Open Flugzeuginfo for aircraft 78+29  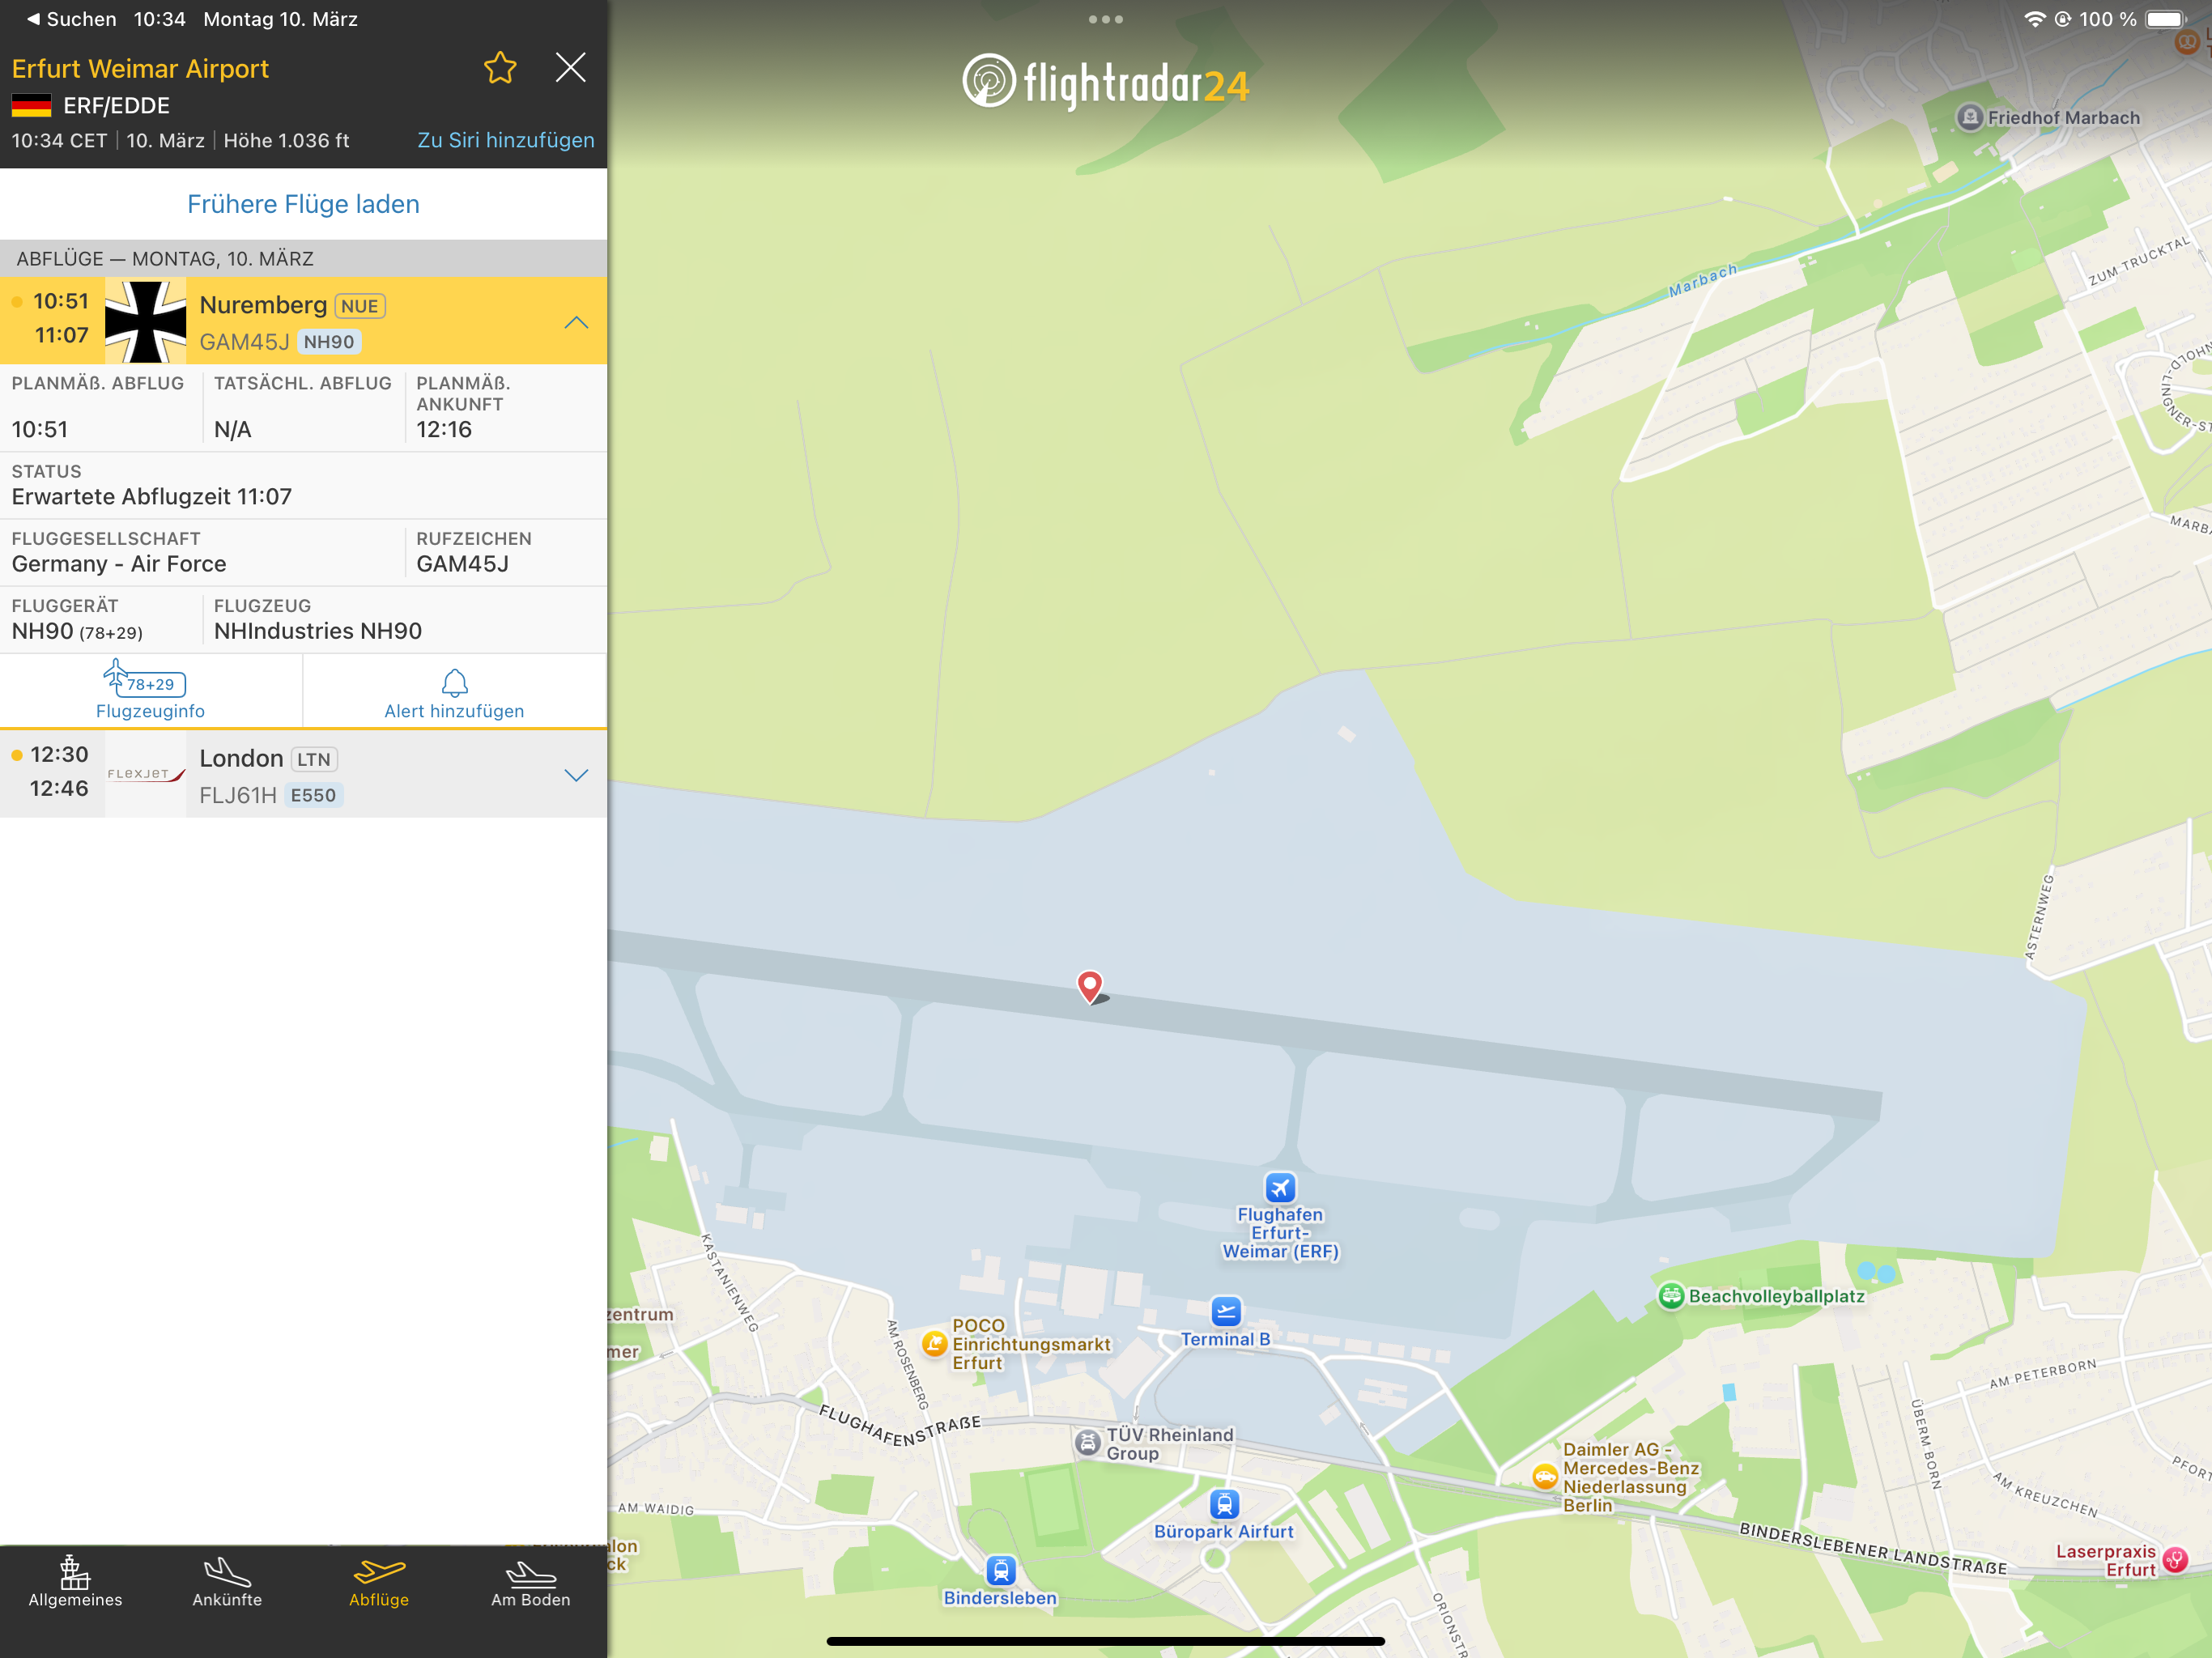click(150, 691)
